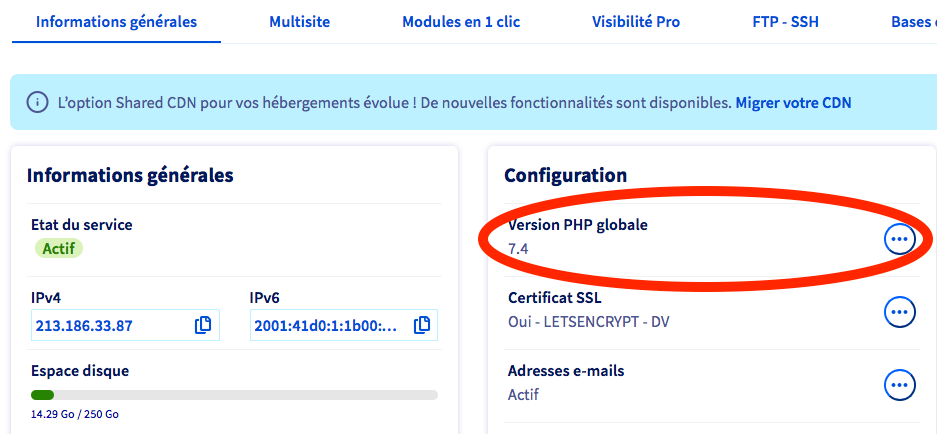Click the PHP version value 7.4

coord(518,249)
